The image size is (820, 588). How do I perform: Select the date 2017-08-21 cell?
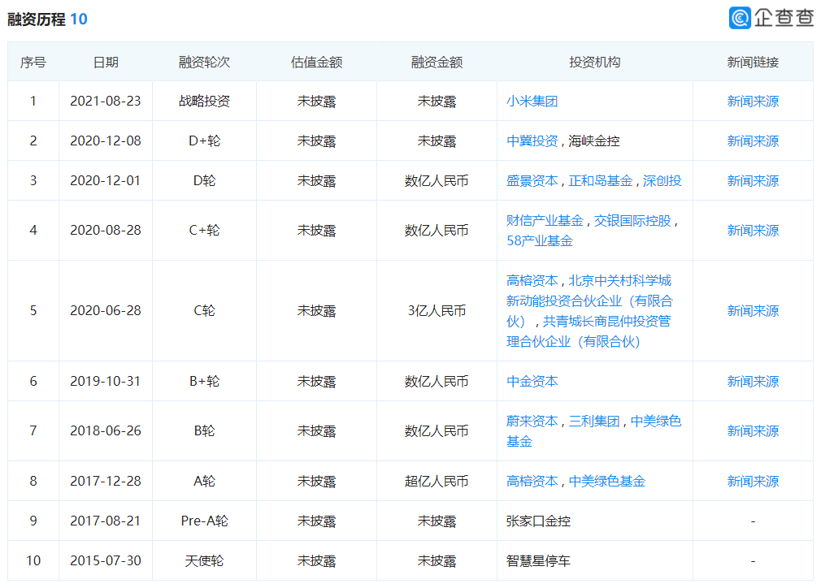click(106, 521)
